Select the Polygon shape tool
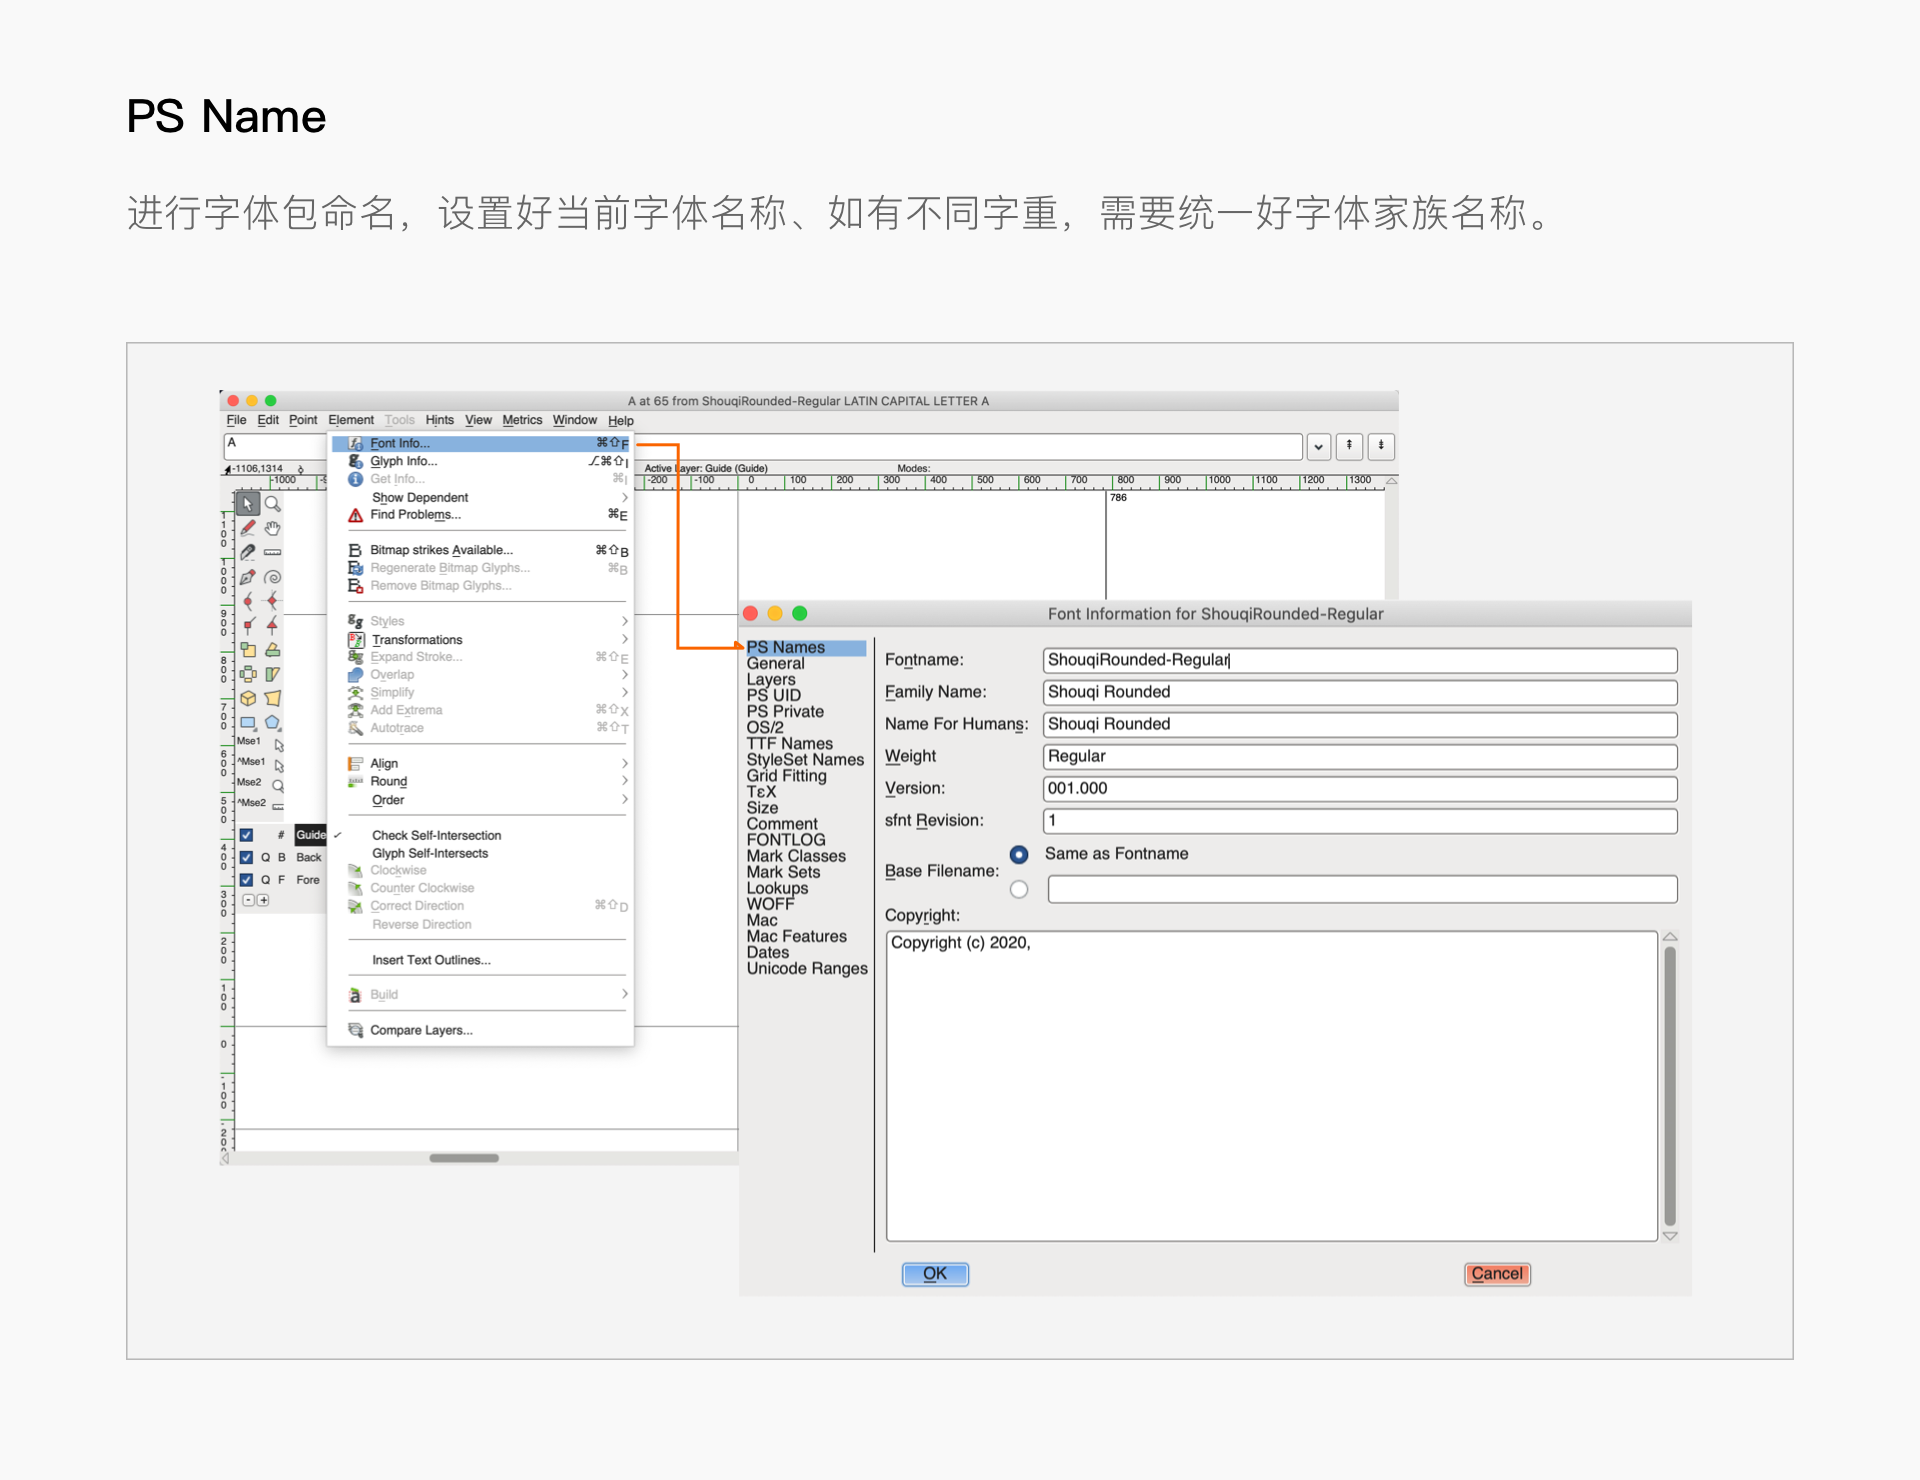 (272, 722)
